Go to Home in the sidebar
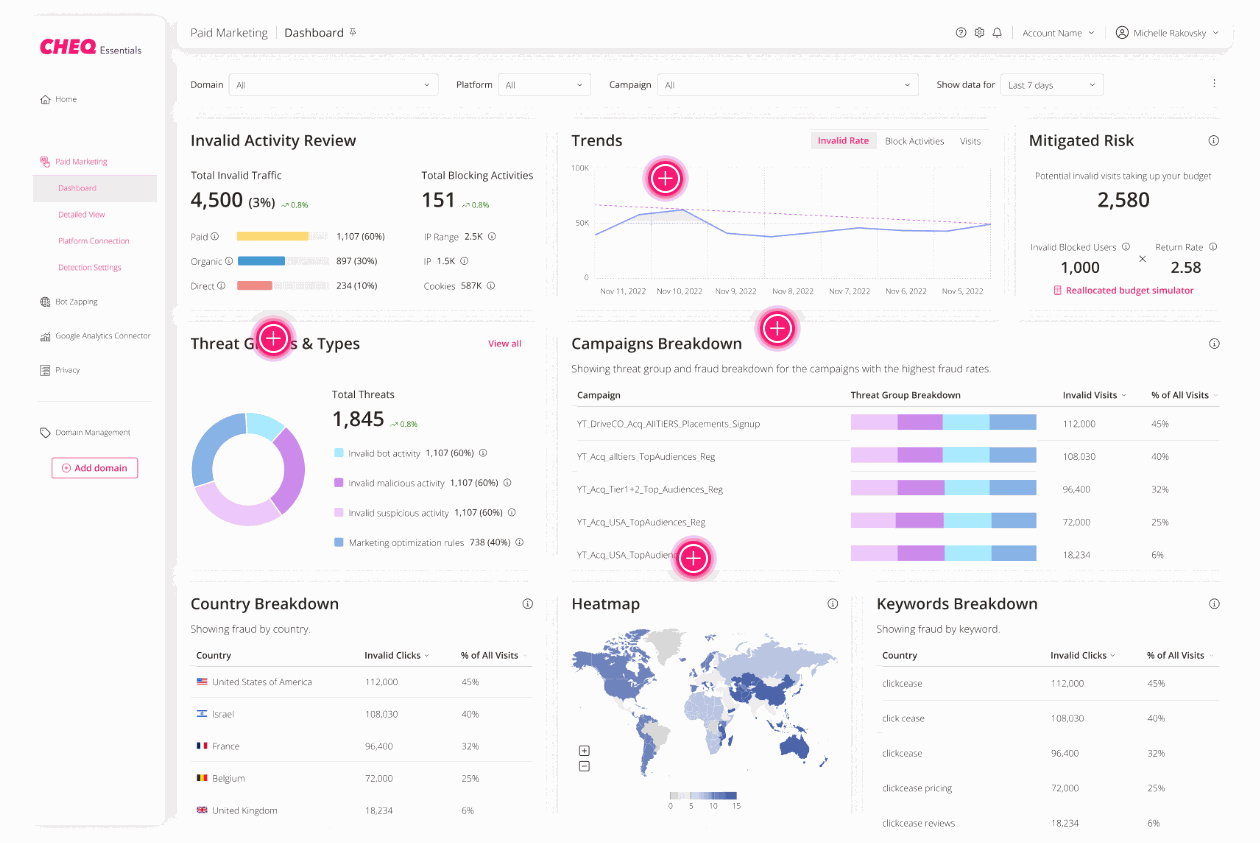 [x=59, y=99]
